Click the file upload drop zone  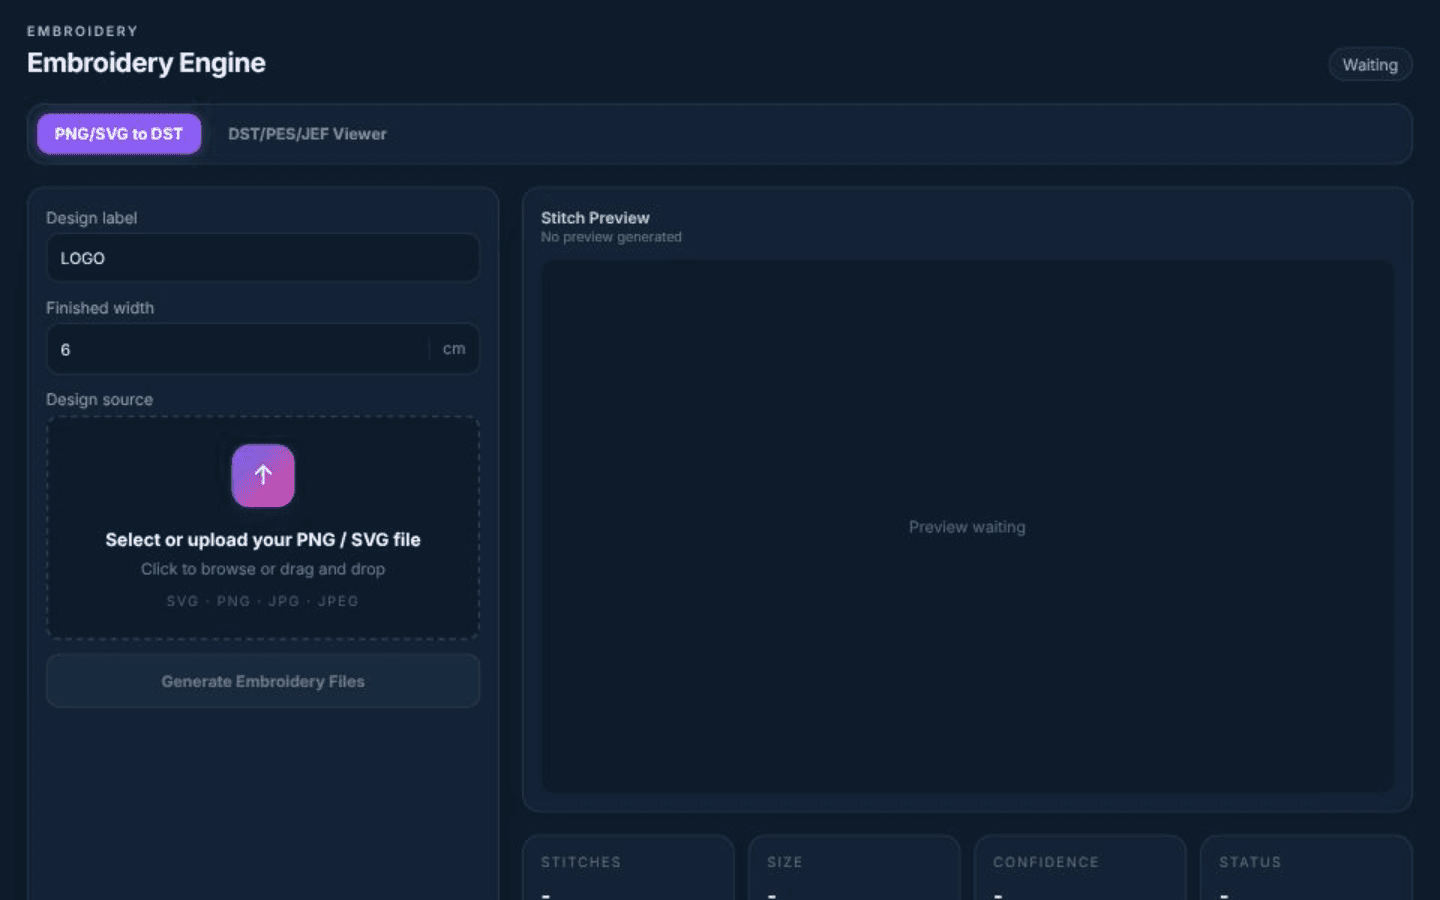[263, 528]
